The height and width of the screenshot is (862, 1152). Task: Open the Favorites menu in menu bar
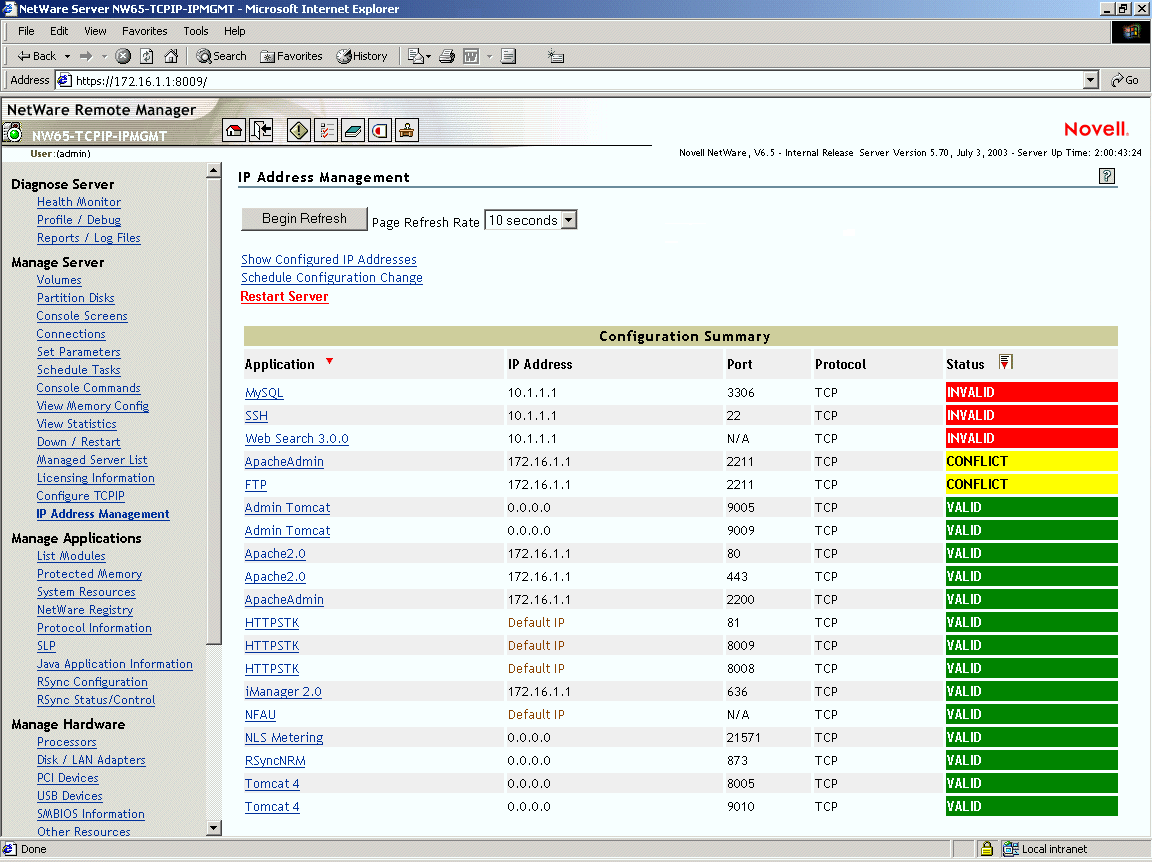[x=144, y=31]
